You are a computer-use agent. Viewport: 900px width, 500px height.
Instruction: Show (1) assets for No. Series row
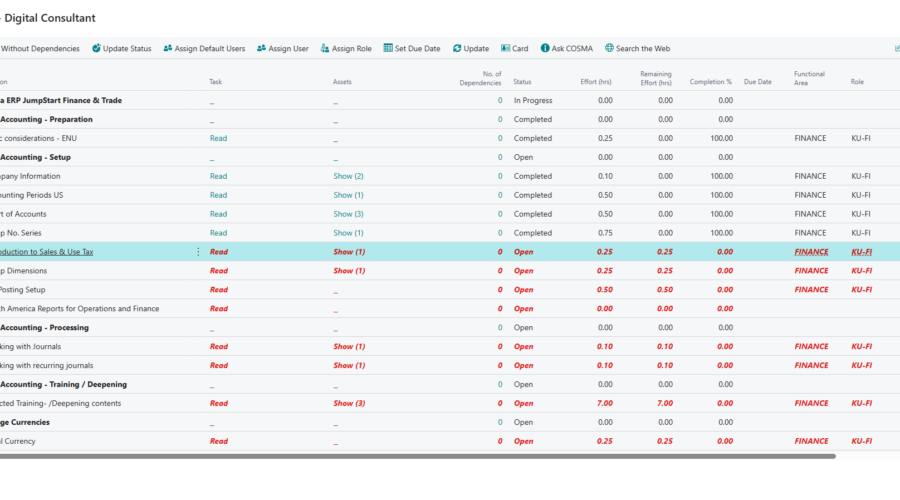click(348, 233)
